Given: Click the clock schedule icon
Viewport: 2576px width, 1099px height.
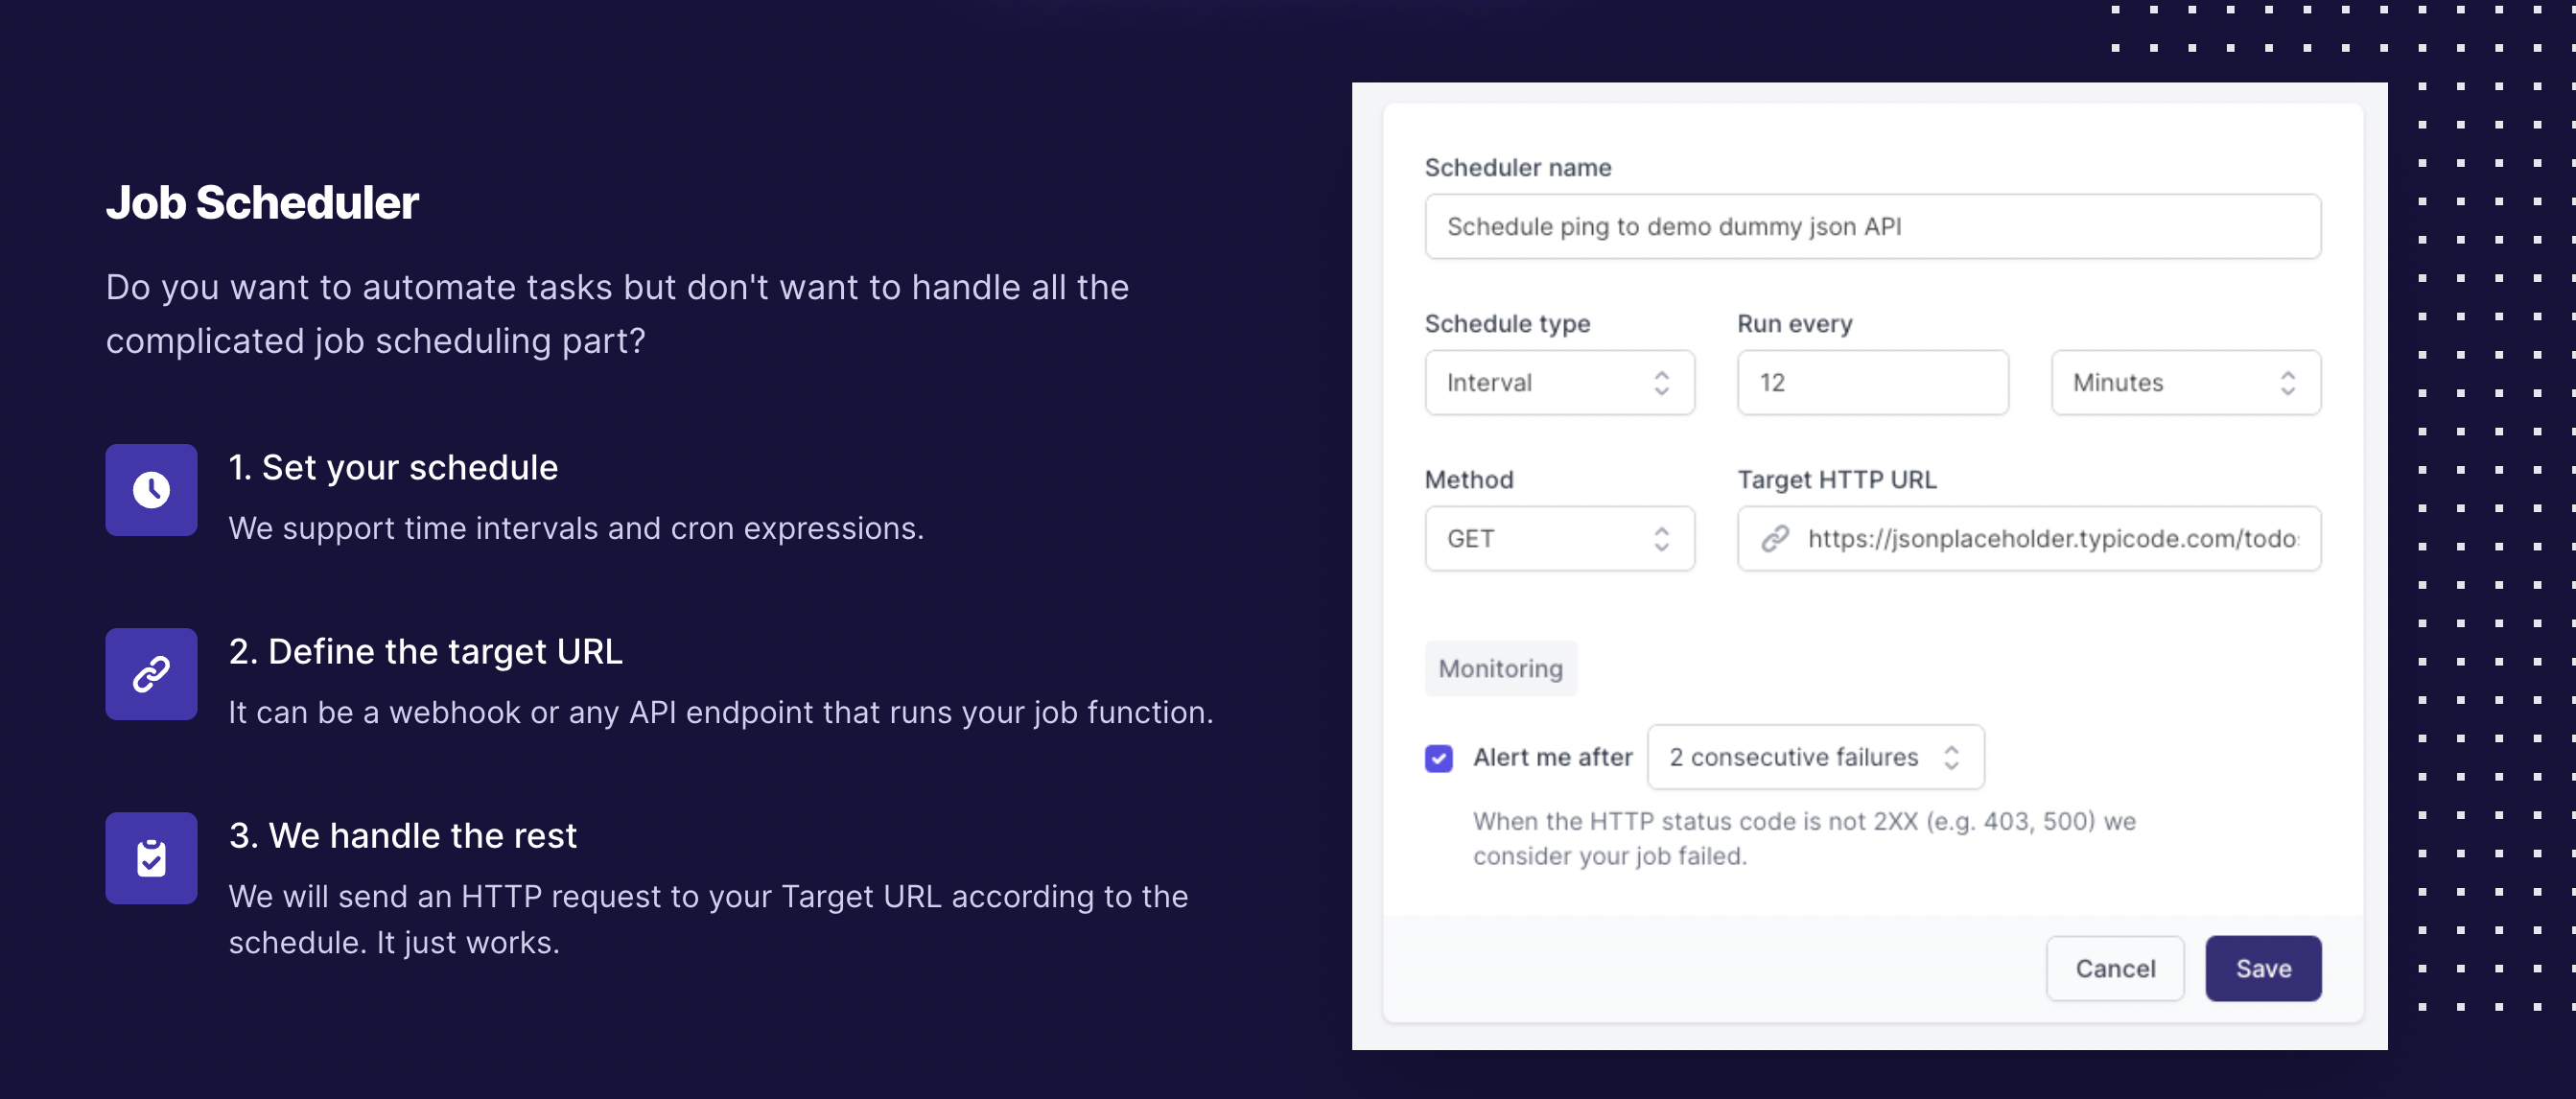Looking at the screenshot, I should coord(151,490).
